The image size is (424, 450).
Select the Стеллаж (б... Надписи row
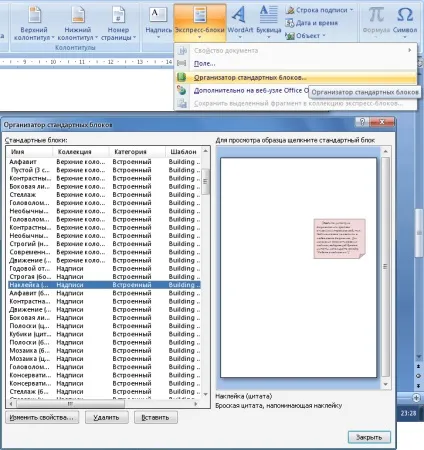click(x=104, y=392)
